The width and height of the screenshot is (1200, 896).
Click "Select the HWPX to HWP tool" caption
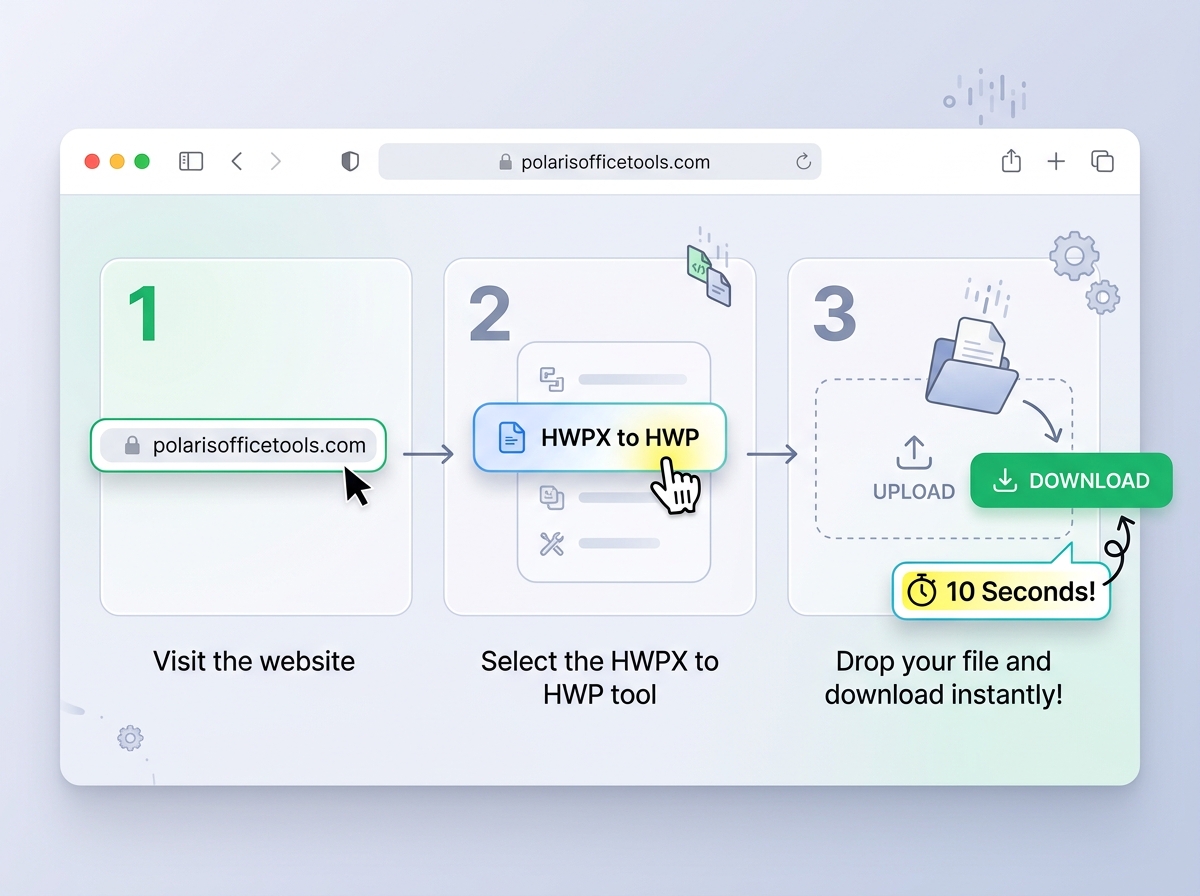600,677
